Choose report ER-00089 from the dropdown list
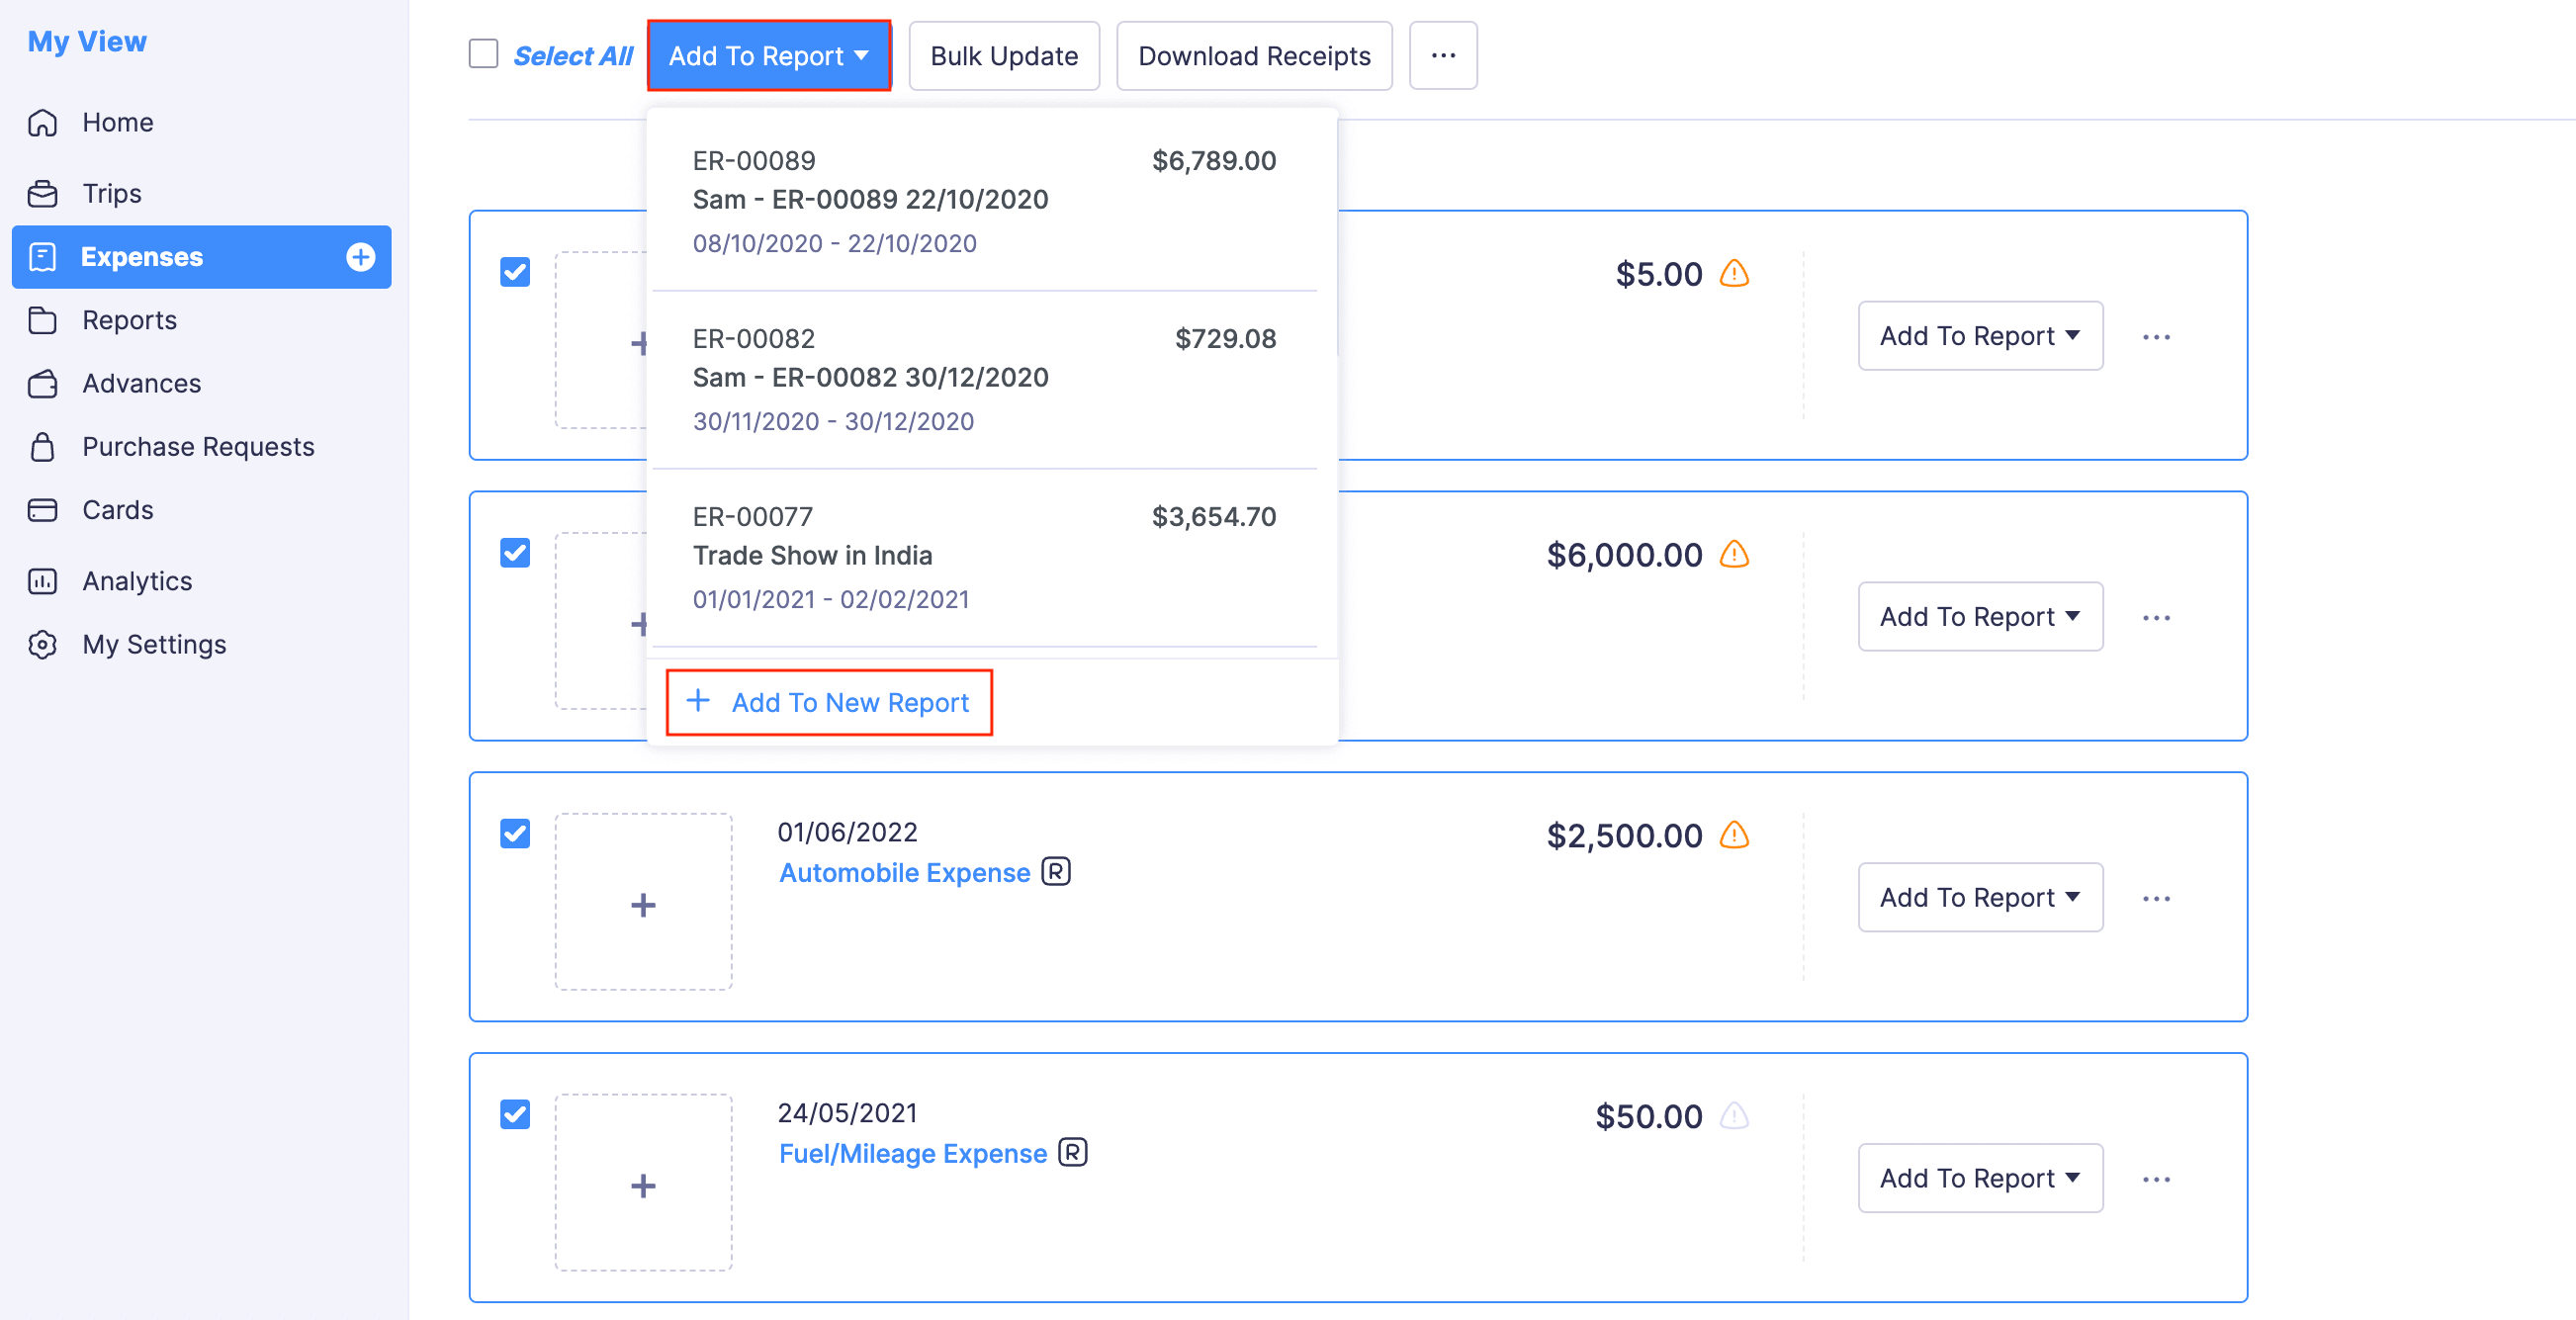The height and width of the screenshot is (1320, 2576). click(x=985, y=199)
